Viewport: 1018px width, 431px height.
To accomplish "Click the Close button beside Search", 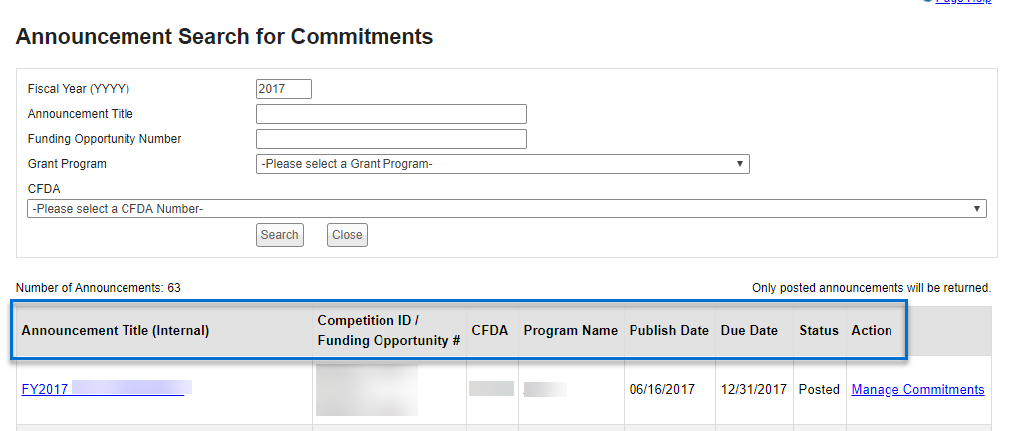I will pyautogui.click(x=347, y=235).
